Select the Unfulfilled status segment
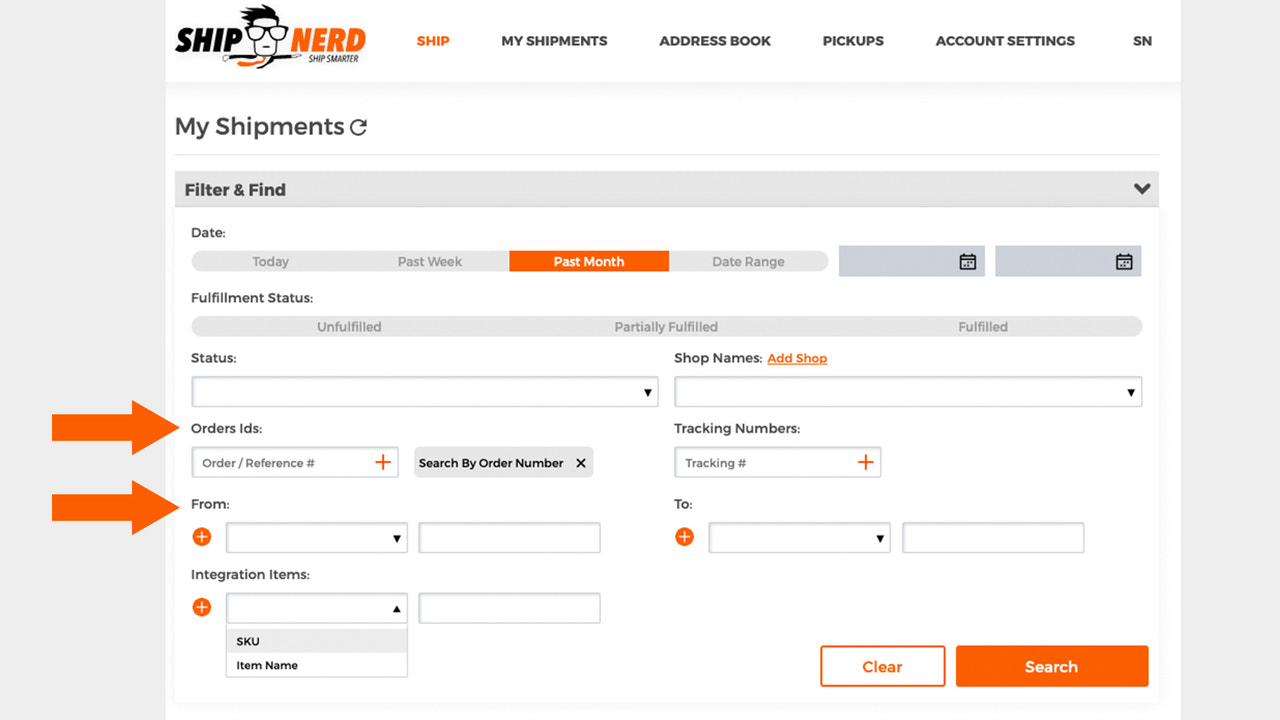 coord(349,326)
